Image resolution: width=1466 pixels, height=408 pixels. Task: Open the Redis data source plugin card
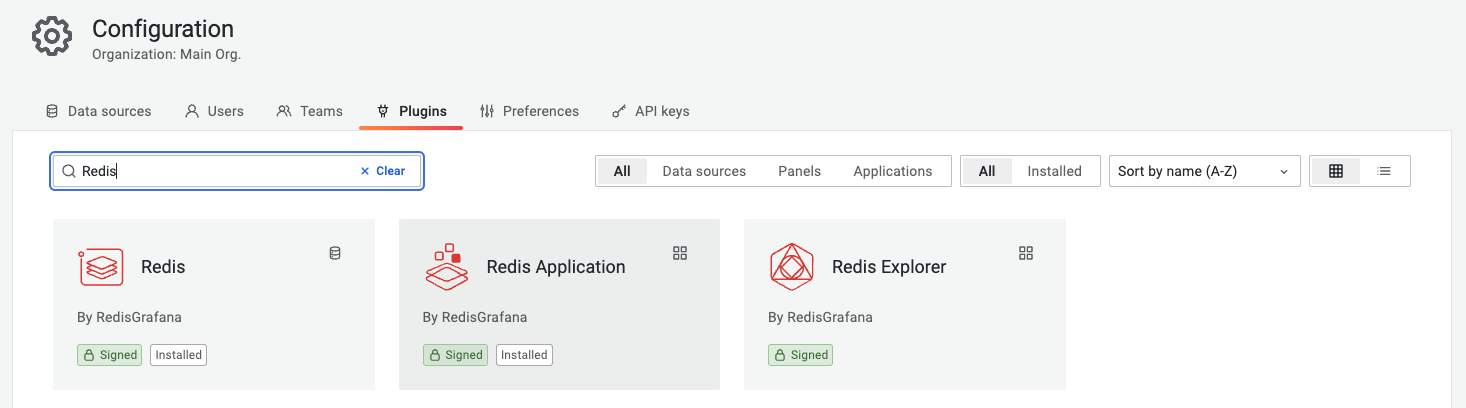[x=214, y=304]
